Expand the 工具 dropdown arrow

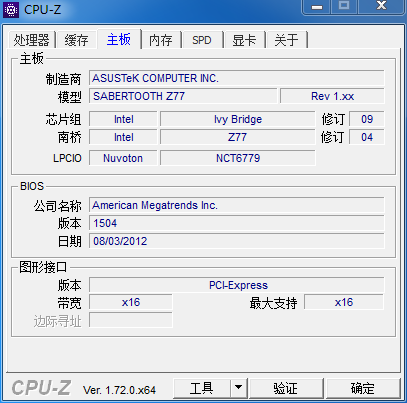click(238, 388)
